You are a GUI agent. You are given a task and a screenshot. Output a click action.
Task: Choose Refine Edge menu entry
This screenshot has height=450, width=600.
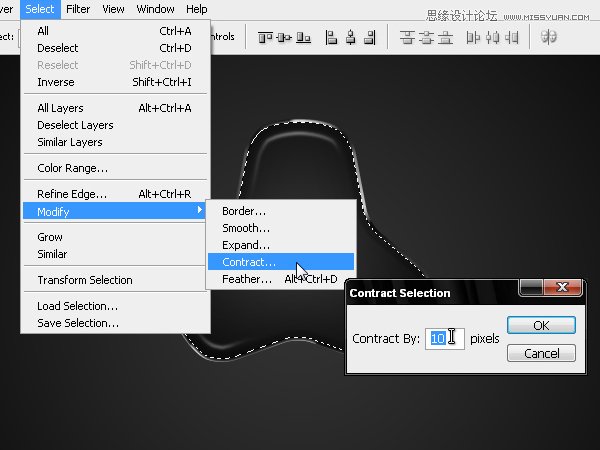coord(115,194)
